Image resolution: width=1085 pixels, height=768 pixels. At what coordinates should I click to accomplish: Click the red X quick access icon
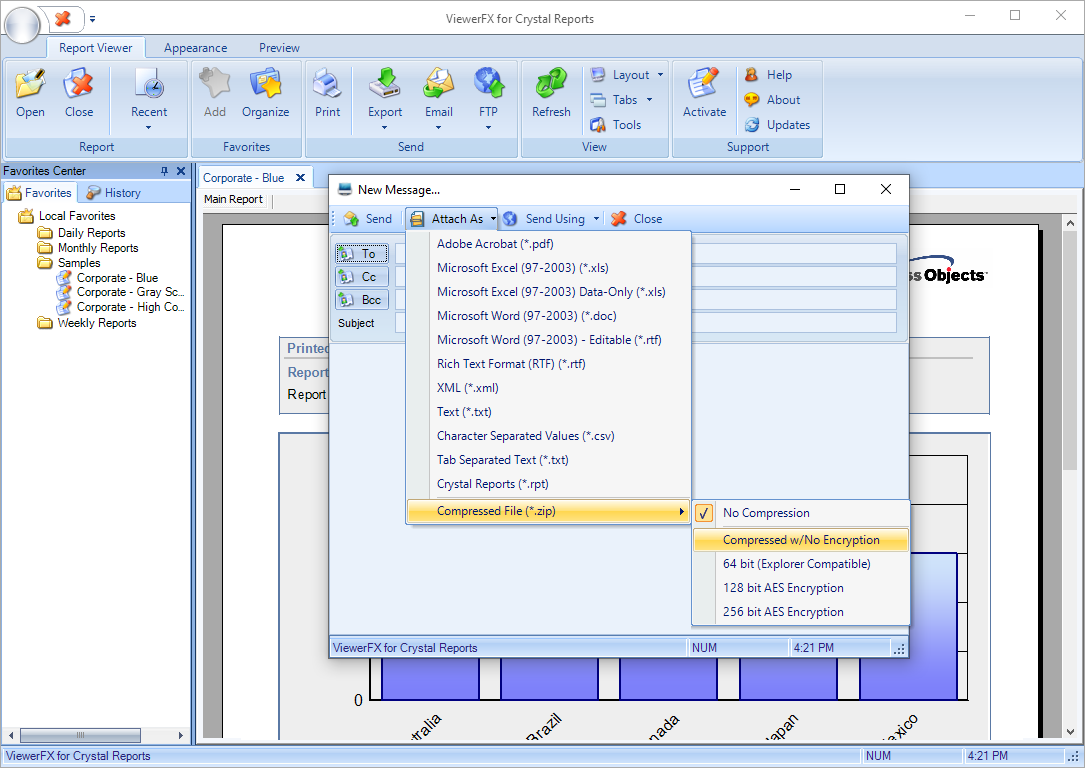point(63,18)
